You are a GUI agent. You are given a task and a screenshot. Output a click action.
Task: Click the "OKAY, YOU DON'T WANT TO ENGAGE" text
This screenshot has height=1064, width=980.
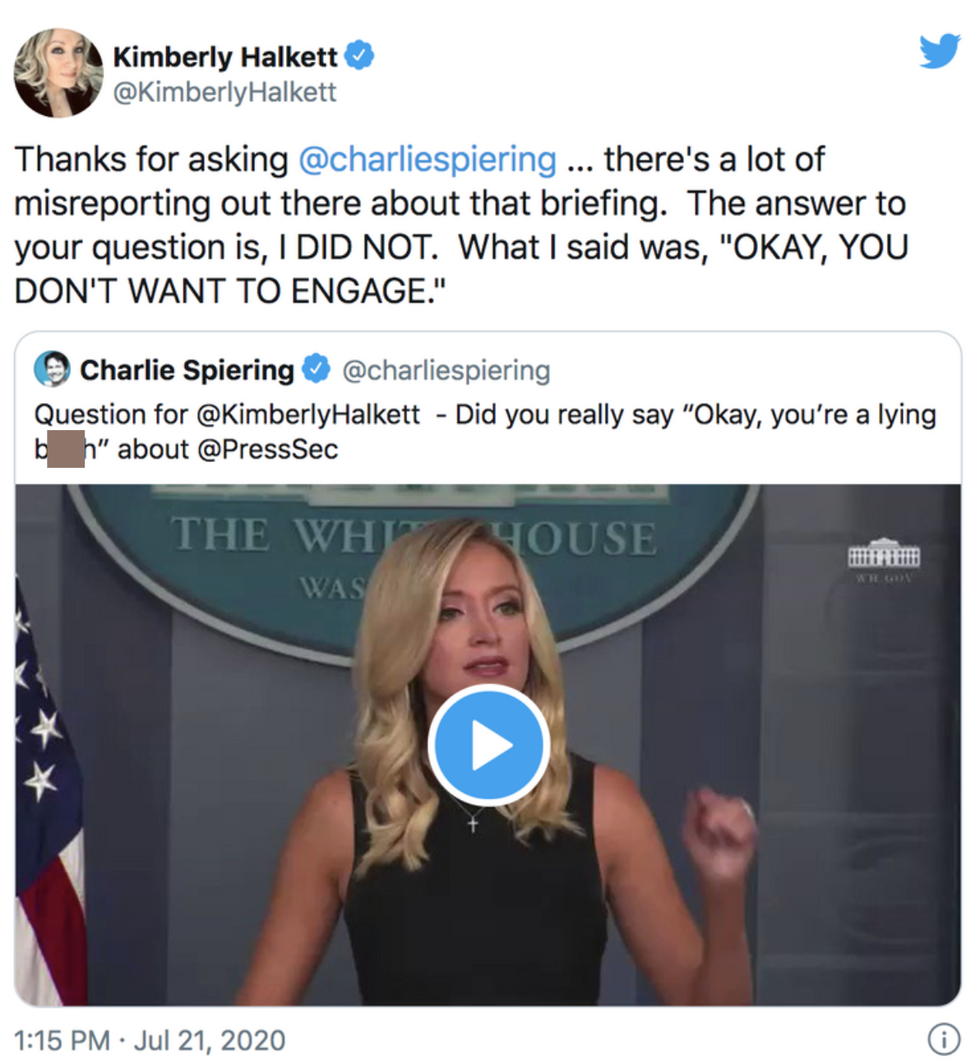pos(460,270)
